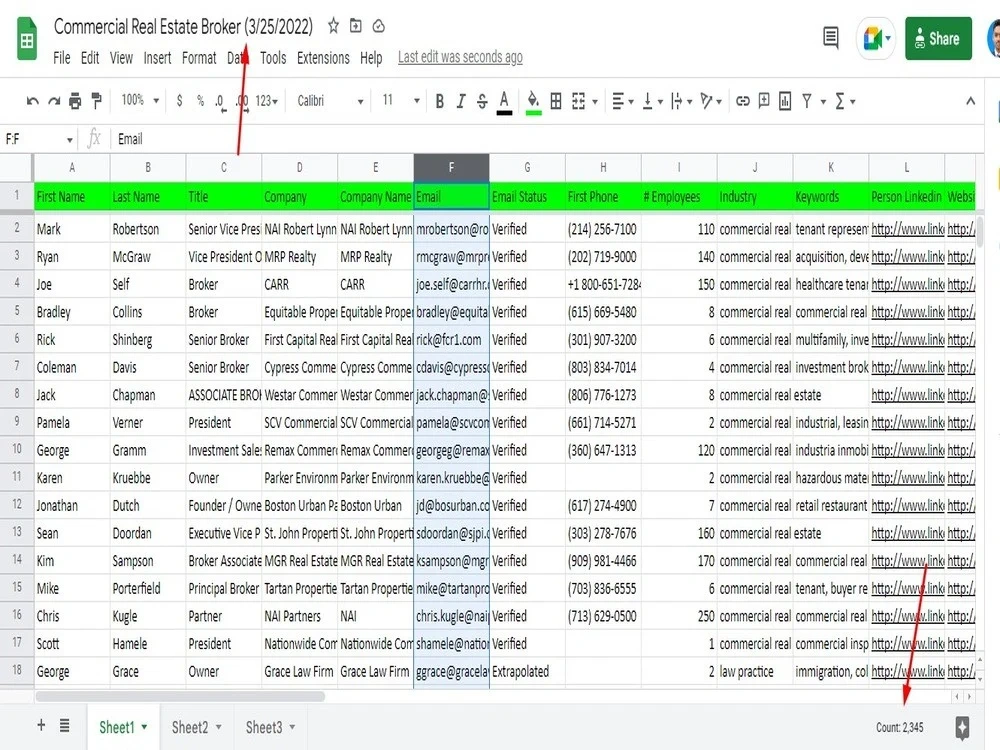Image resolution: width=1000 pixels, height=750 pixels.
Task: Open the zoom 100% dropdown
Action: (x=140, y=100)
